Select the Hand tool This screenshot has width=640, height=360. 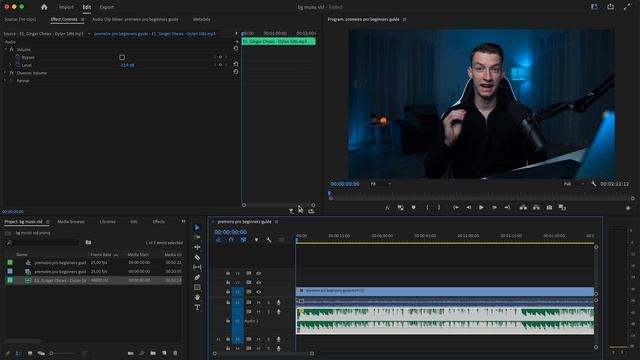pyautogui.click(x=197, y=297)
